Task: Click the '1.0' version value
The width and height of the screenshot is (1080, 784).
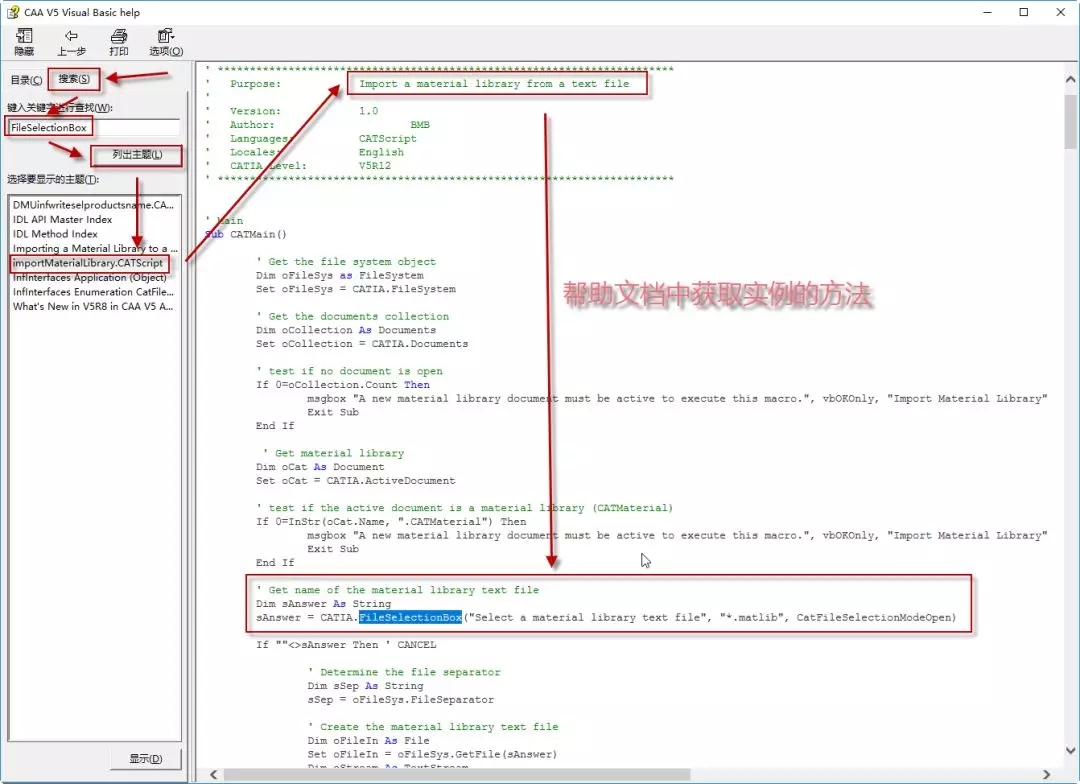Action: click(368, 111)
